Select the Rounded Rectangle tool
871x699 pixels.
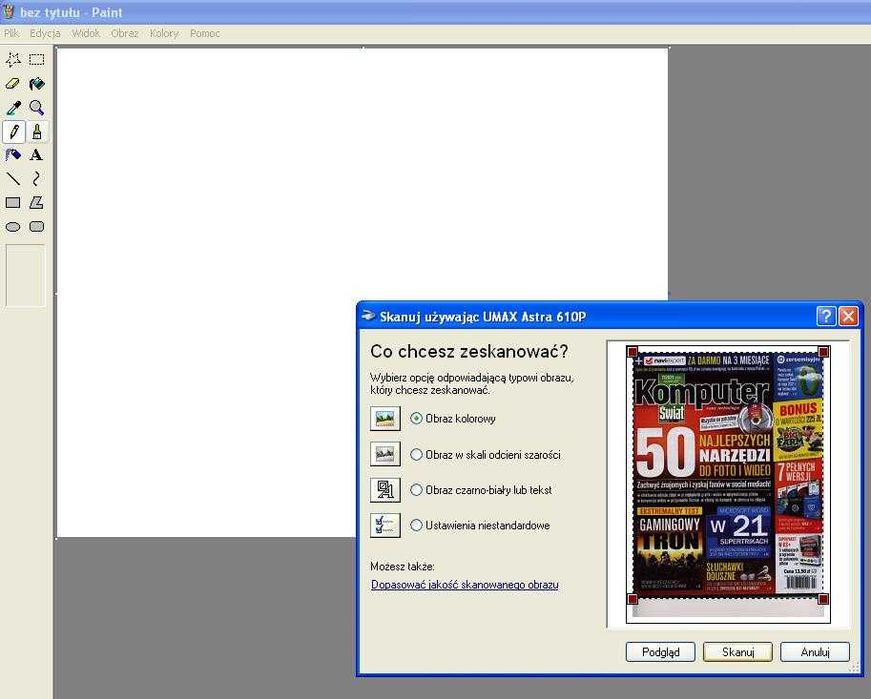37,227
